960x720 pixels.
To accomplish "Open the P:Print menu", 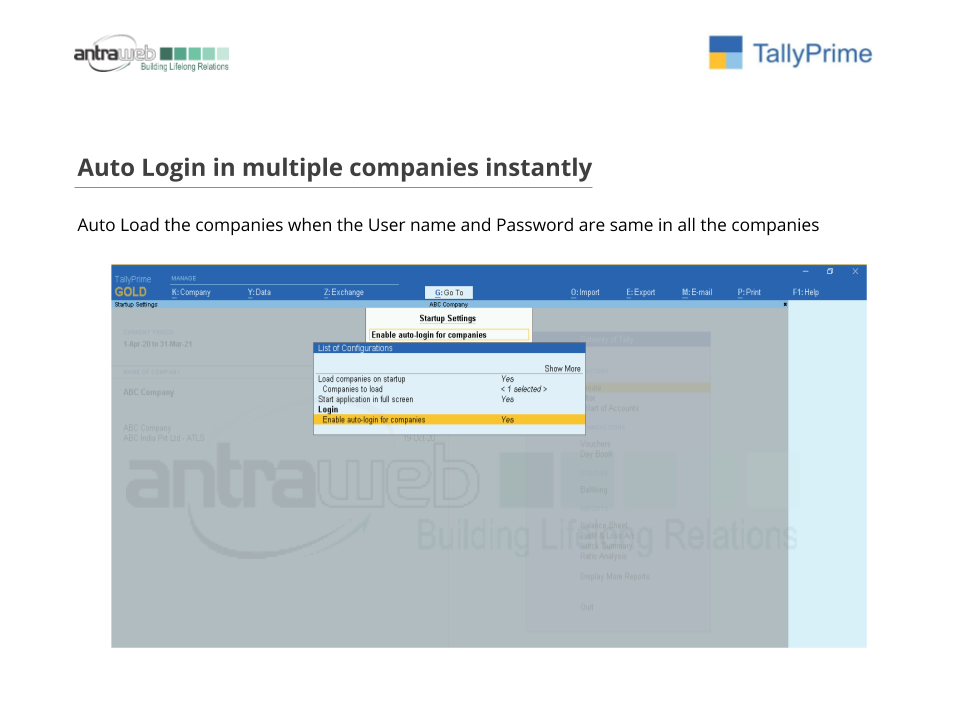I will (749, 292).
